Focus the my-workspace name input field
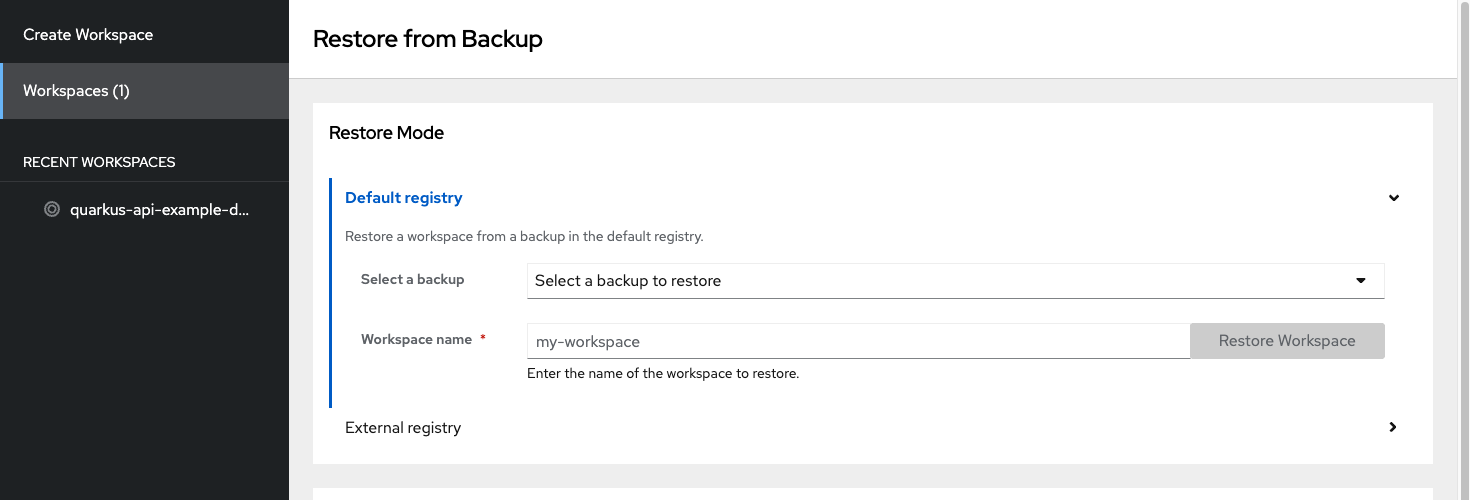This screenshot has height=500, width=1470. click(857, 341)
